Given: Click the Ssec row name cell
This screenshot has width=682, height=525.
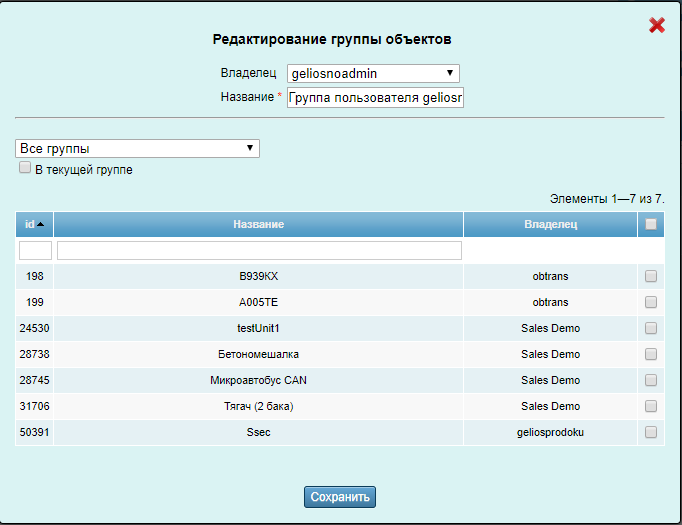Looking at the screenshot, I should (258, 432).
